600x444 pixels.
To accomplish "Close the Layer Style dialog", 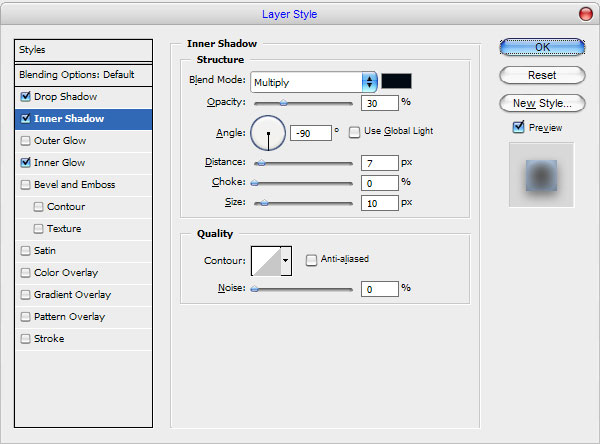I will tap(585, 14).
